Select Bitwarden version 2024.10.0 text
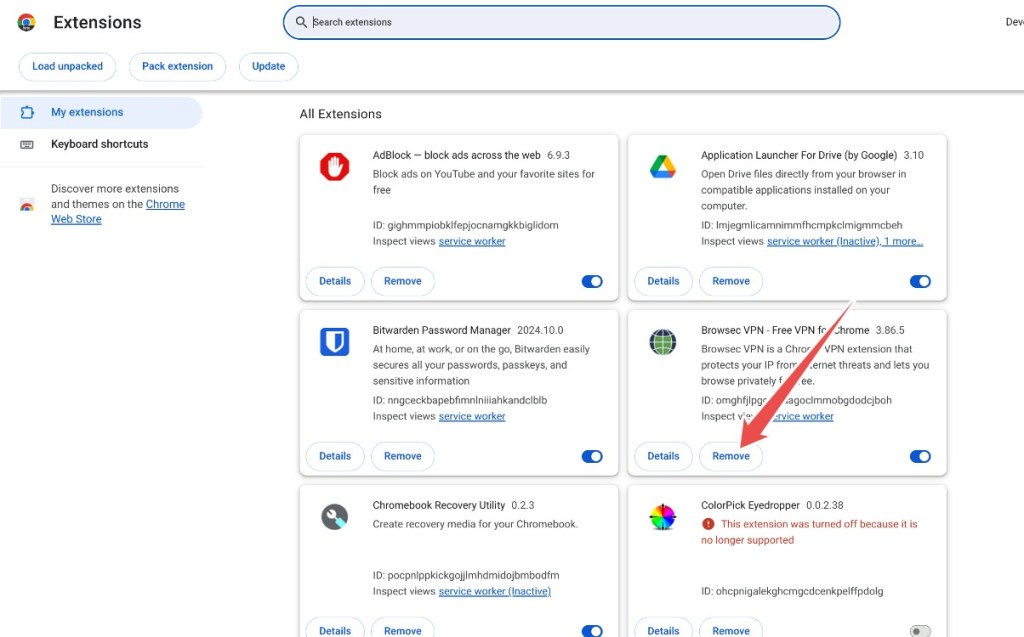 540,331
